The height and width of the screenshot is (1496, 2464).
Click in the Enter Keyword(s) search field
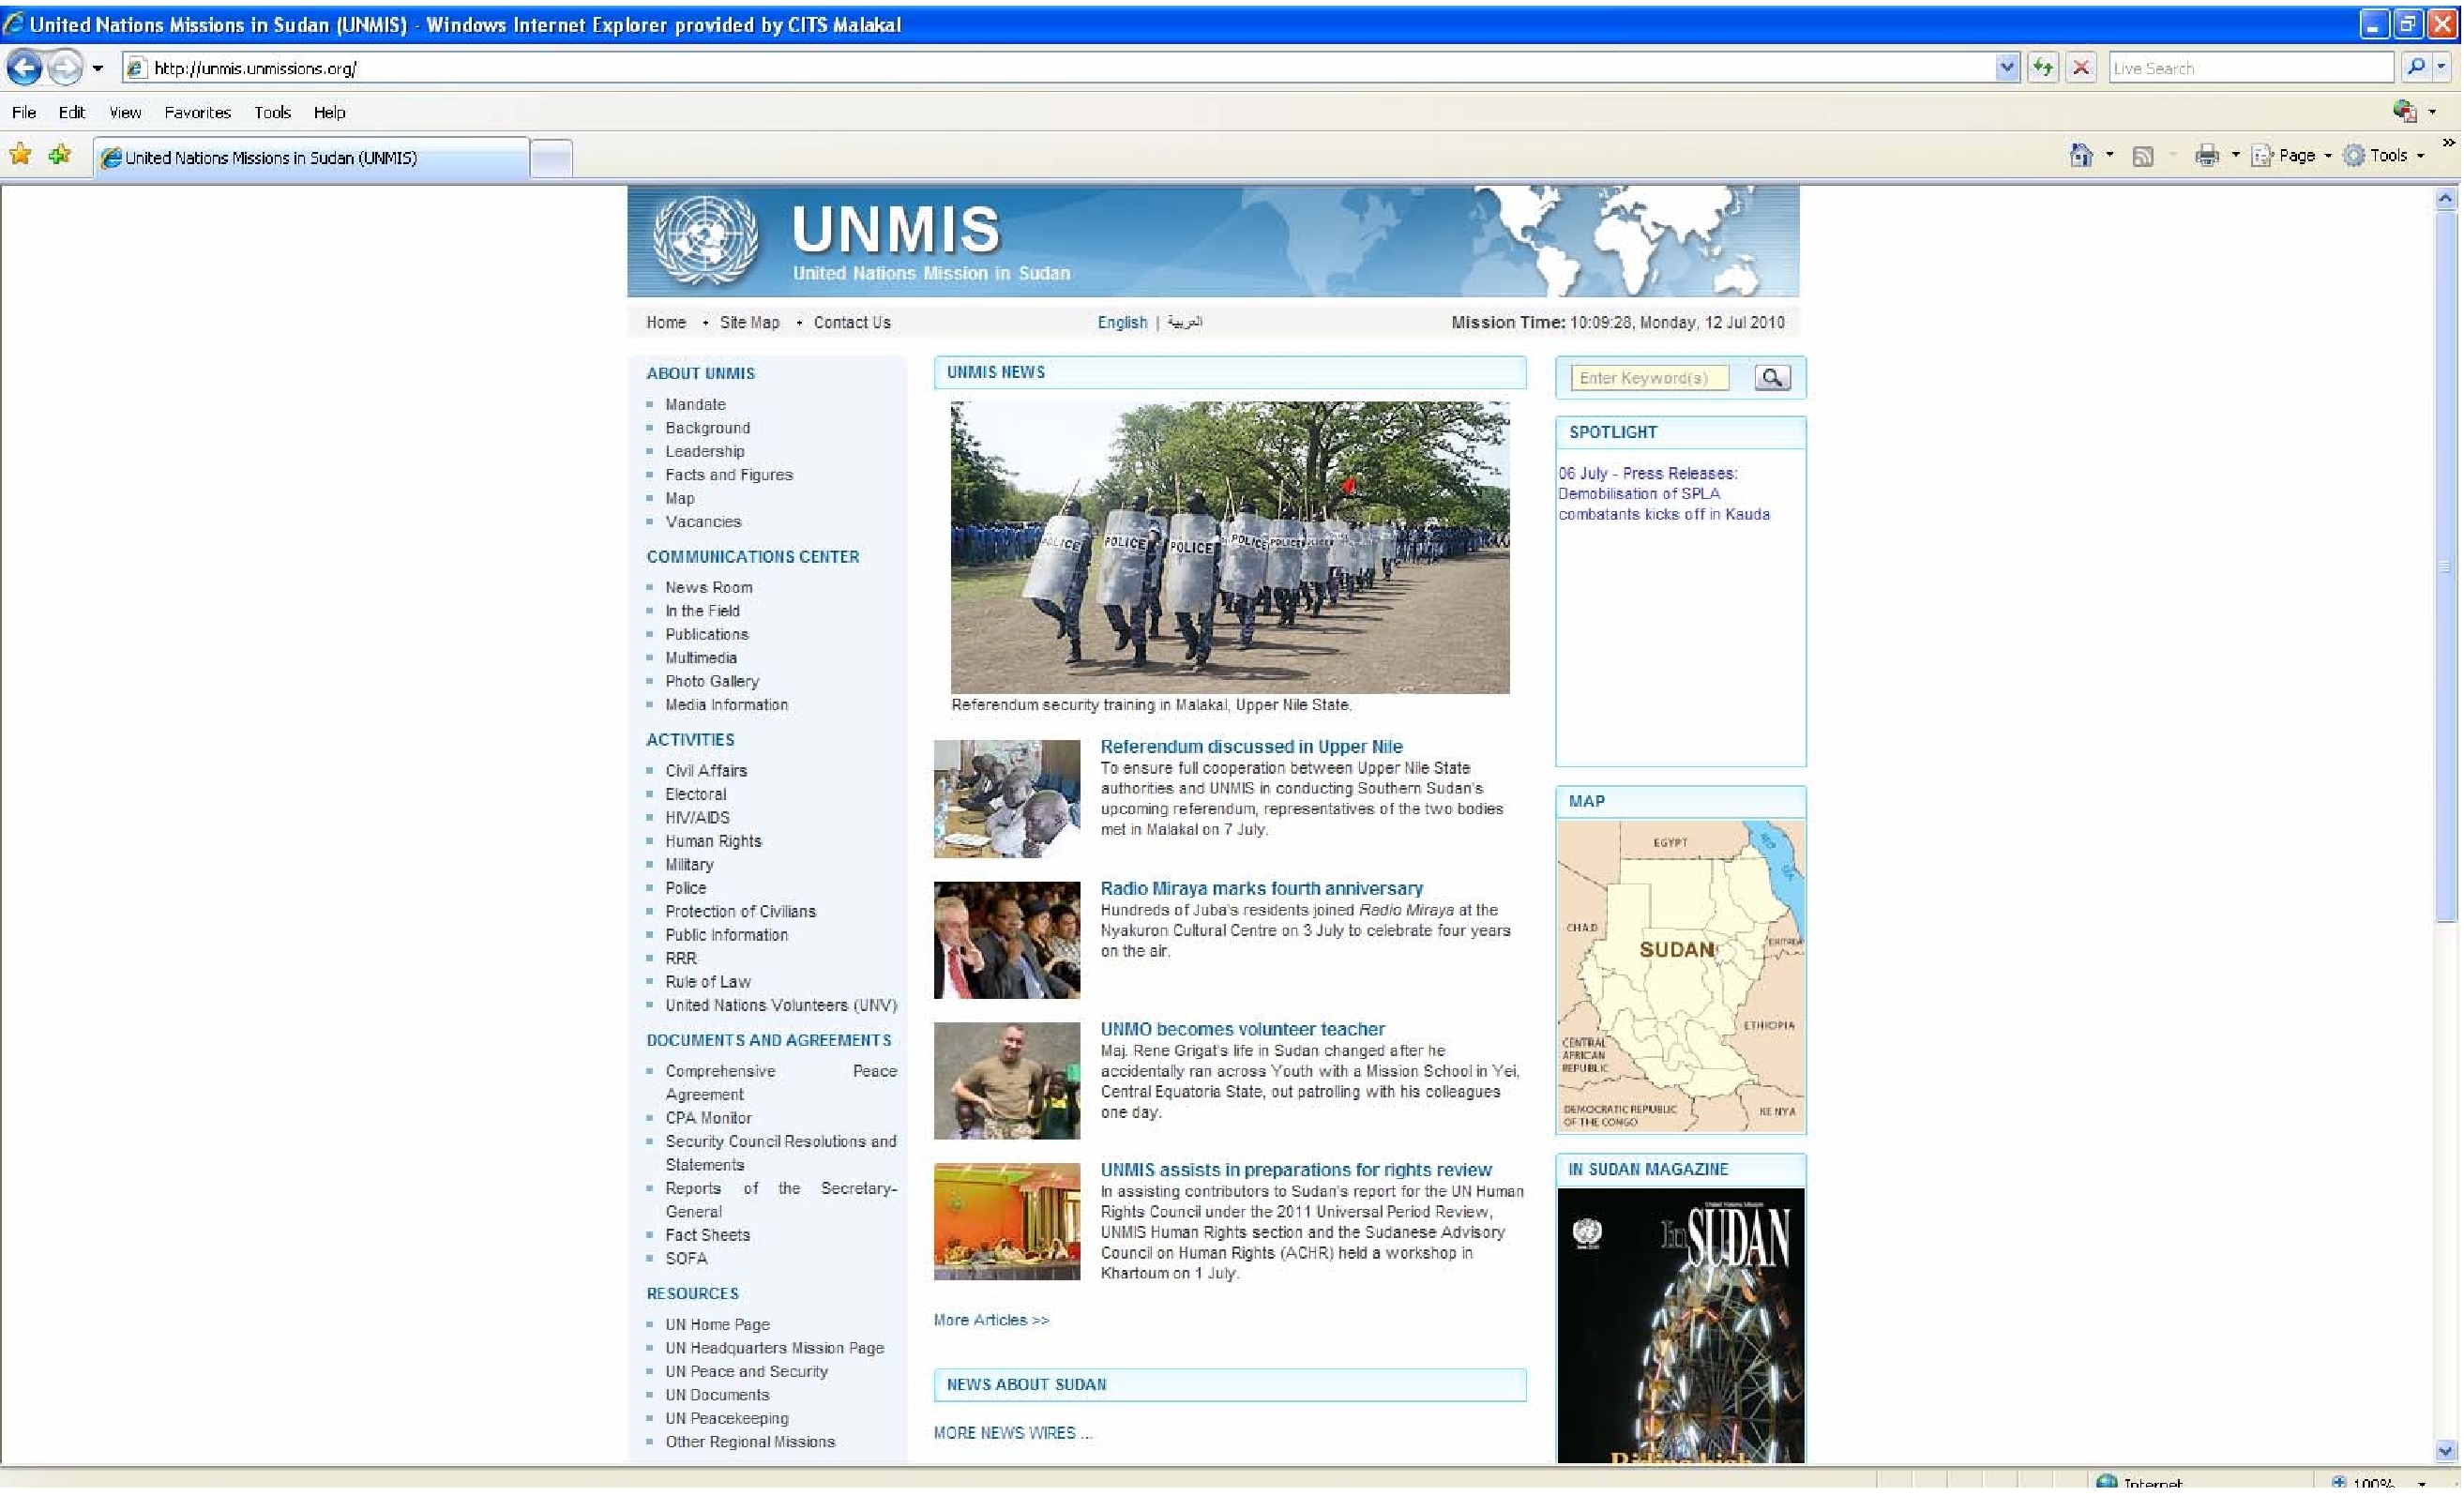point(1648,378)
